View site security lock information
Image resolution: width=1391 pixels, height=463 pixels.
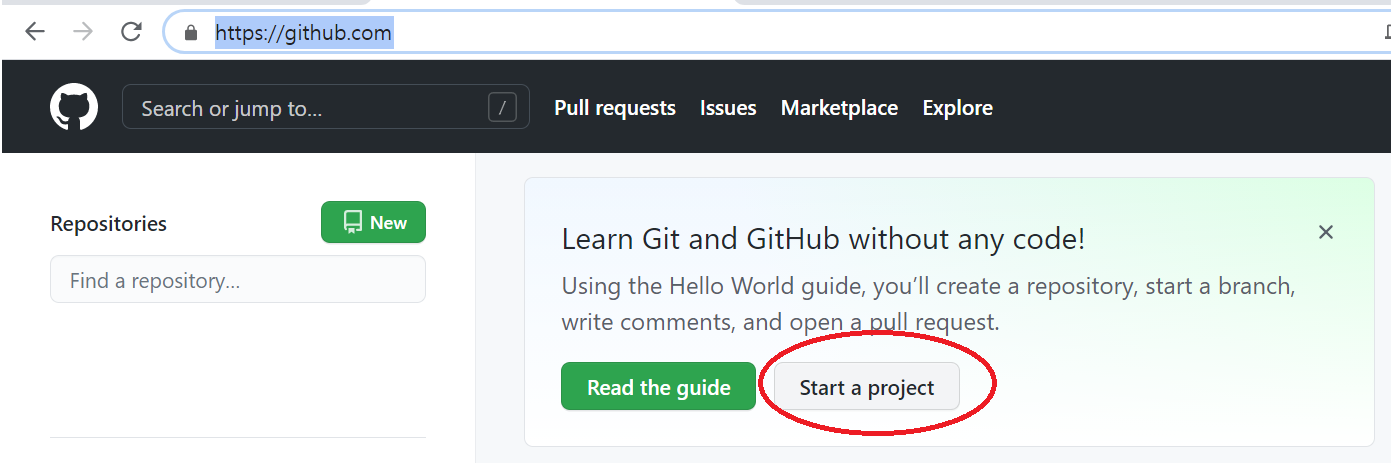point(192,33)
